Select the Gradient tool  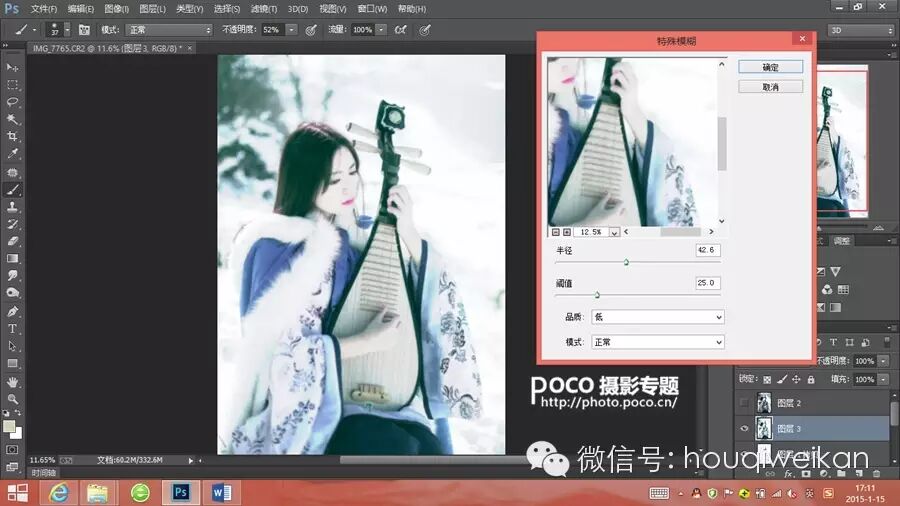12,259
